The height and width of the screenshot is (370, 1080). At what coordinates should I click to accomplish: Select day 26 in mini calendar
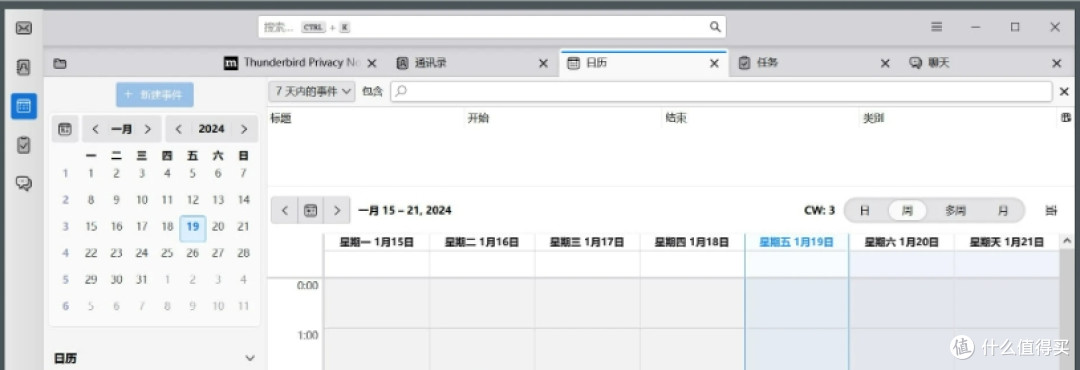tap(193, 253)
